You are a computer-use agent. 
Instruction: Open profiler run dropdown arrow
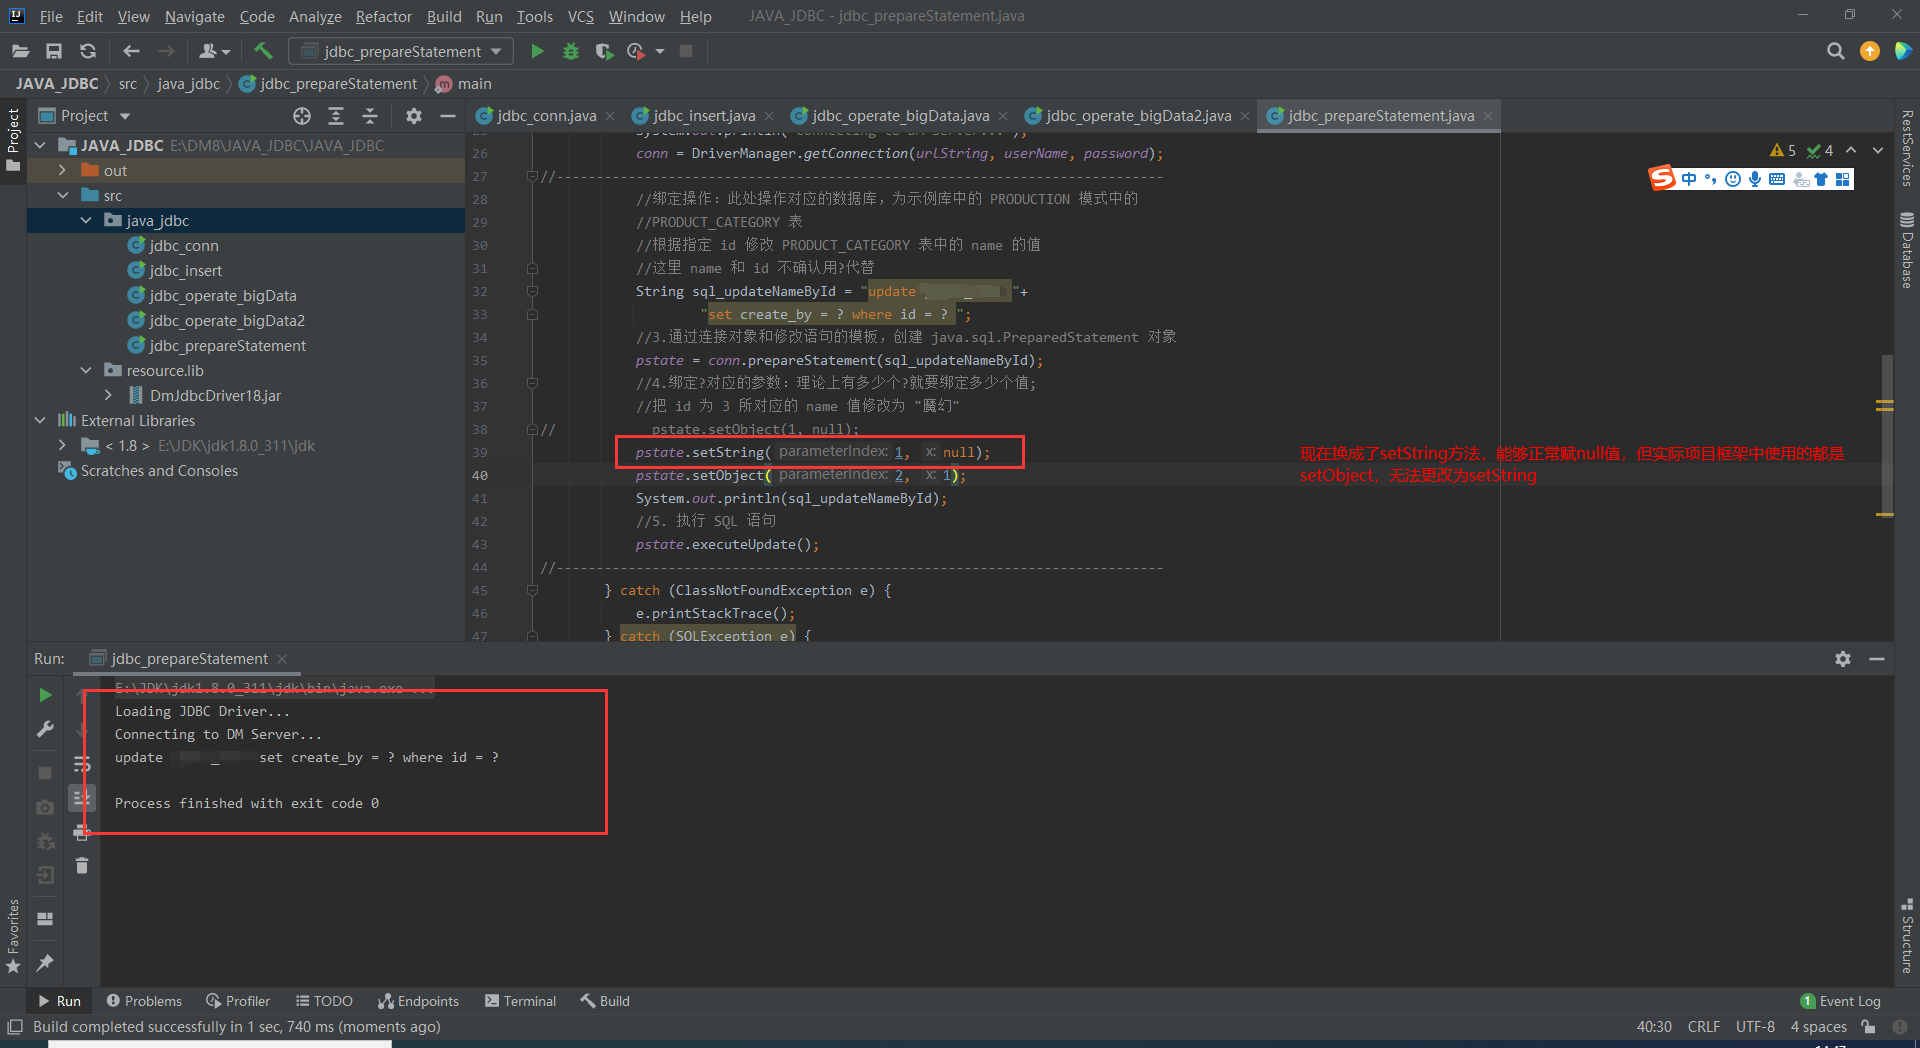pyautogui.click(x=660, y=51)
